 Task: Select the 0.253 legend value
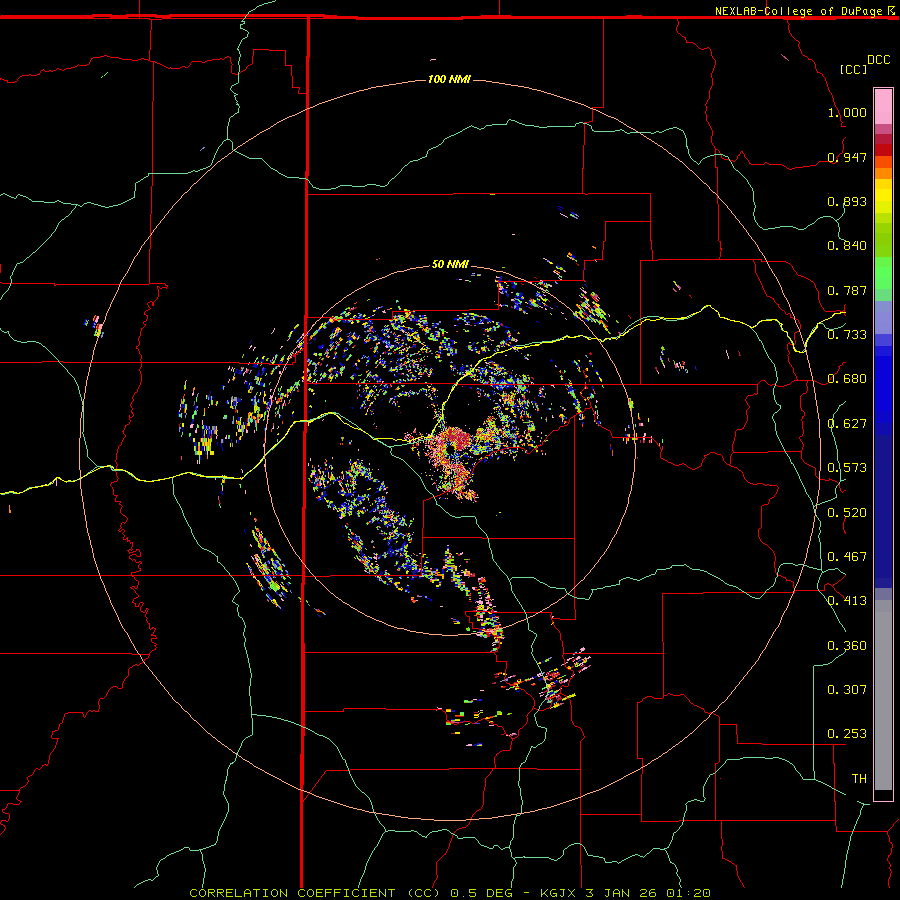click(847, 734)
